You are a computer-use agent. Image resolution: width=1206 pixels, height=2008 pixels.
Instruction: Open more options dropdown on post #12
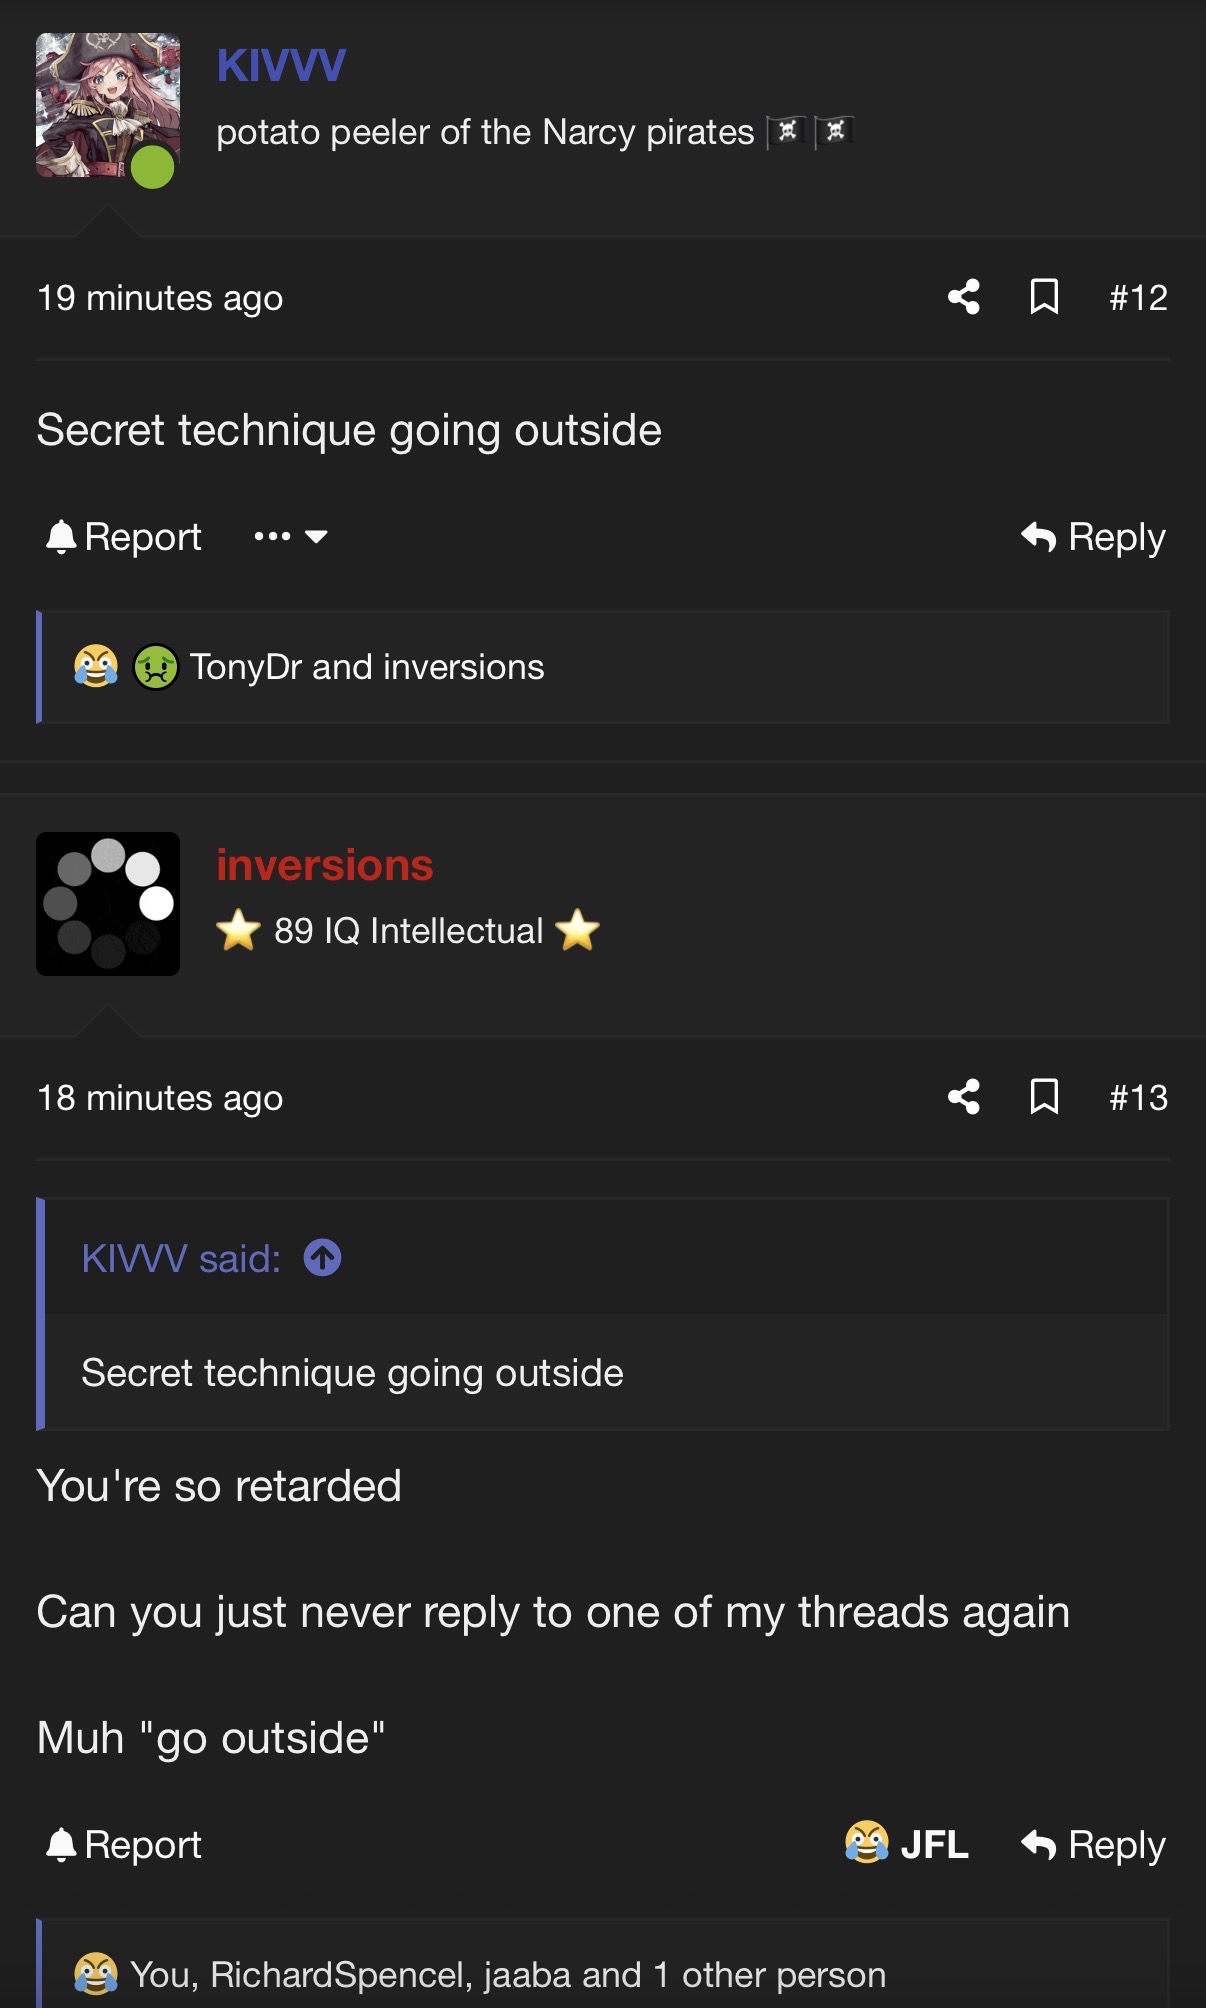(x=291, y=537)
